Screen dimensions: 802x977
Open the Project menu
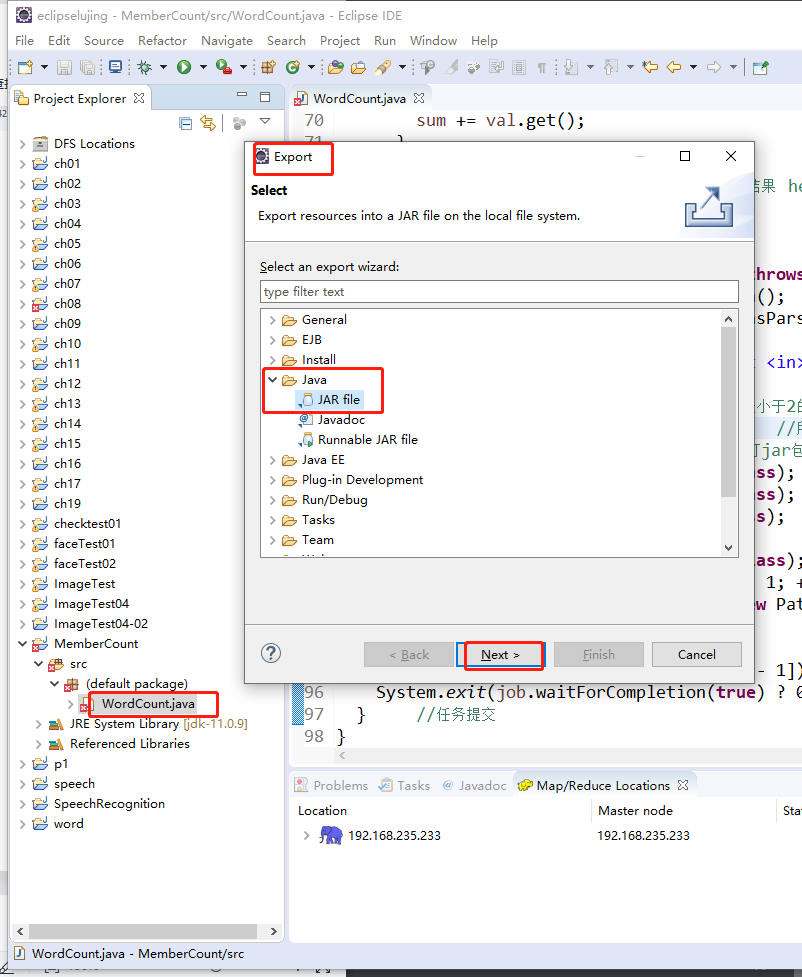[x=340, y=41]
